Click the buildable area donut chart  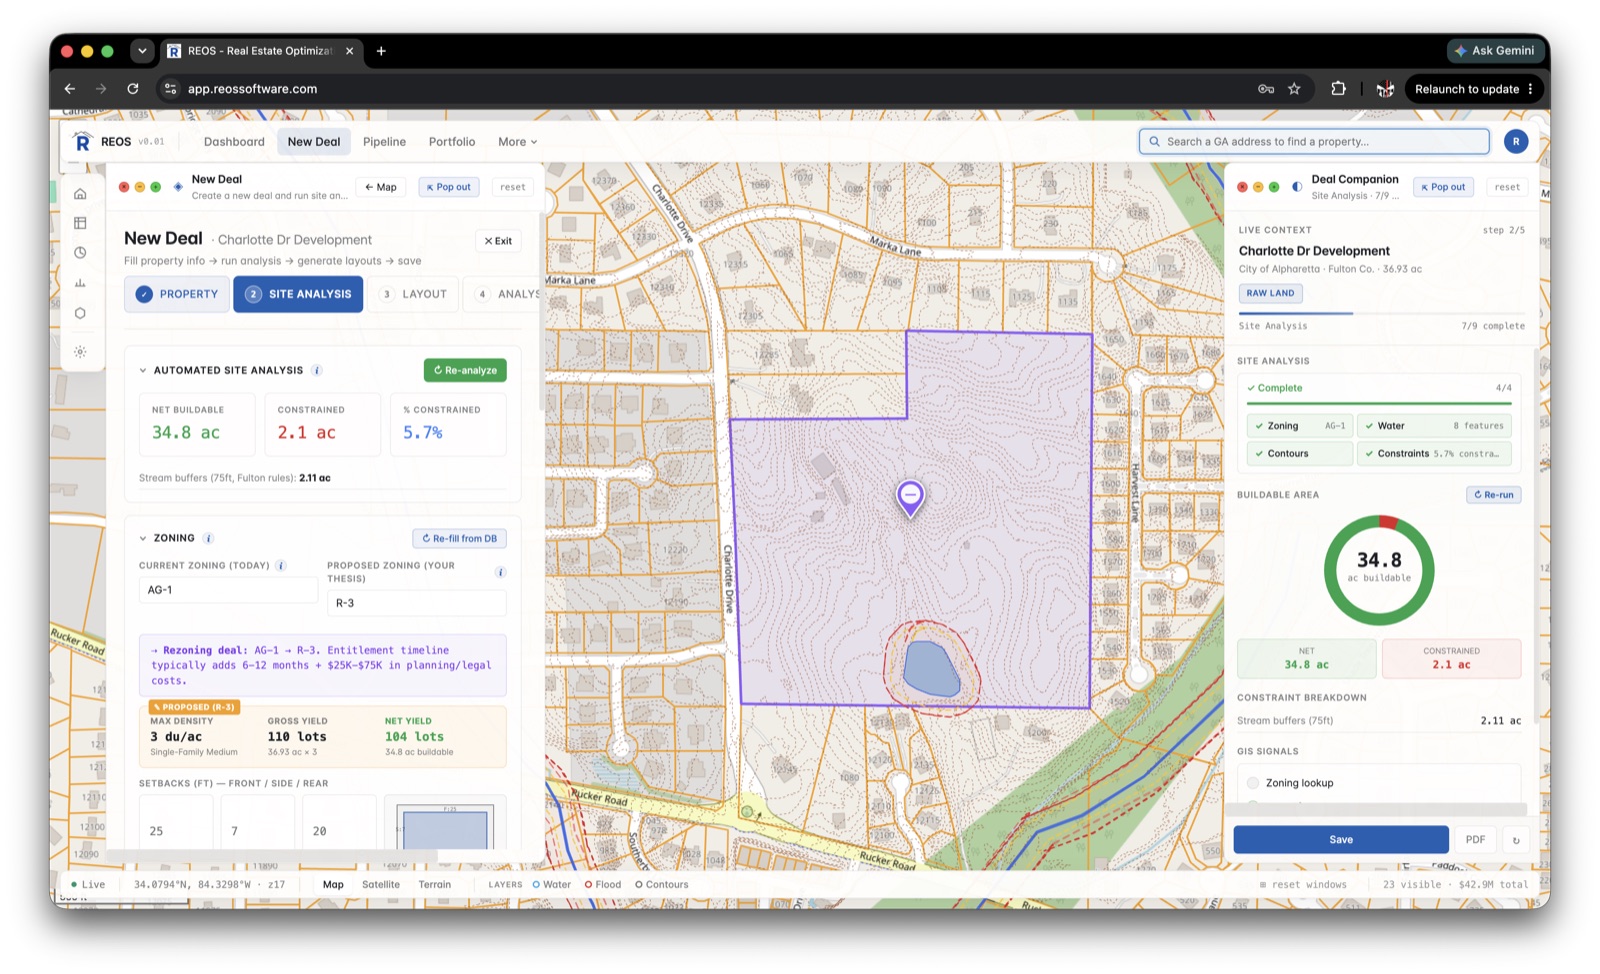[1379, 570]
